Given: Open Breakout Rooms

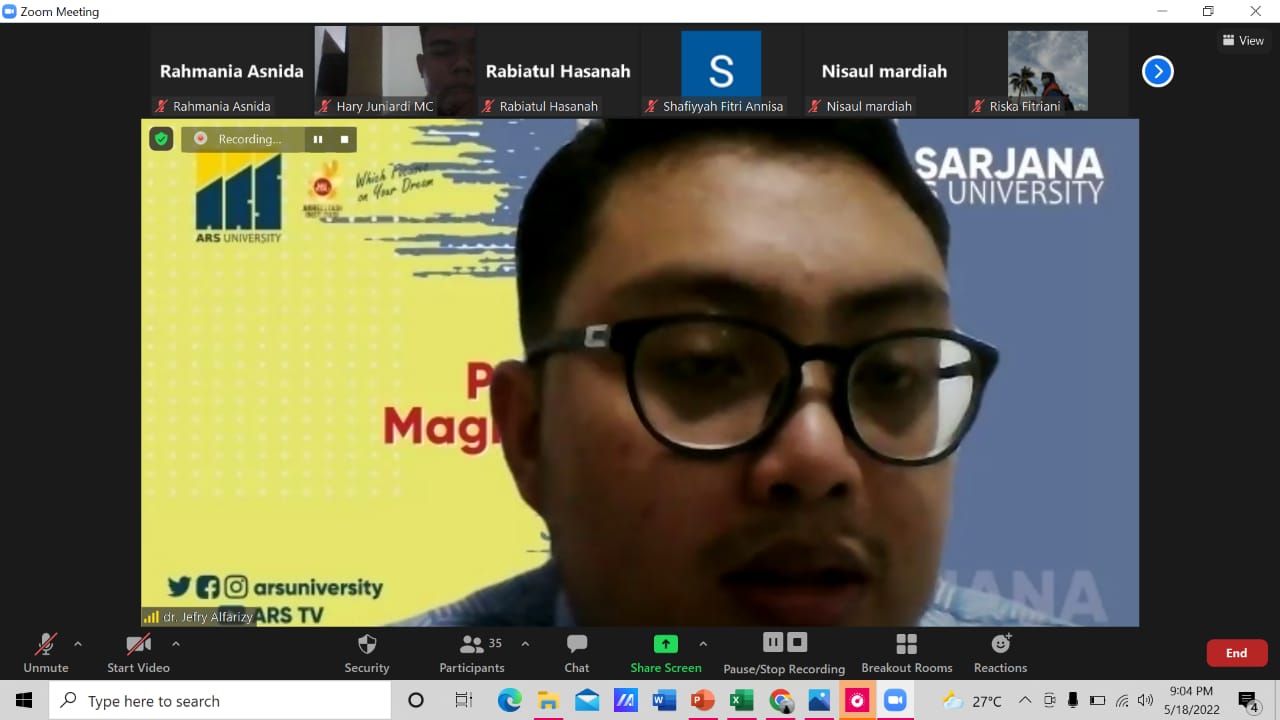Looking at the screenshot, I should coord(906,652).
